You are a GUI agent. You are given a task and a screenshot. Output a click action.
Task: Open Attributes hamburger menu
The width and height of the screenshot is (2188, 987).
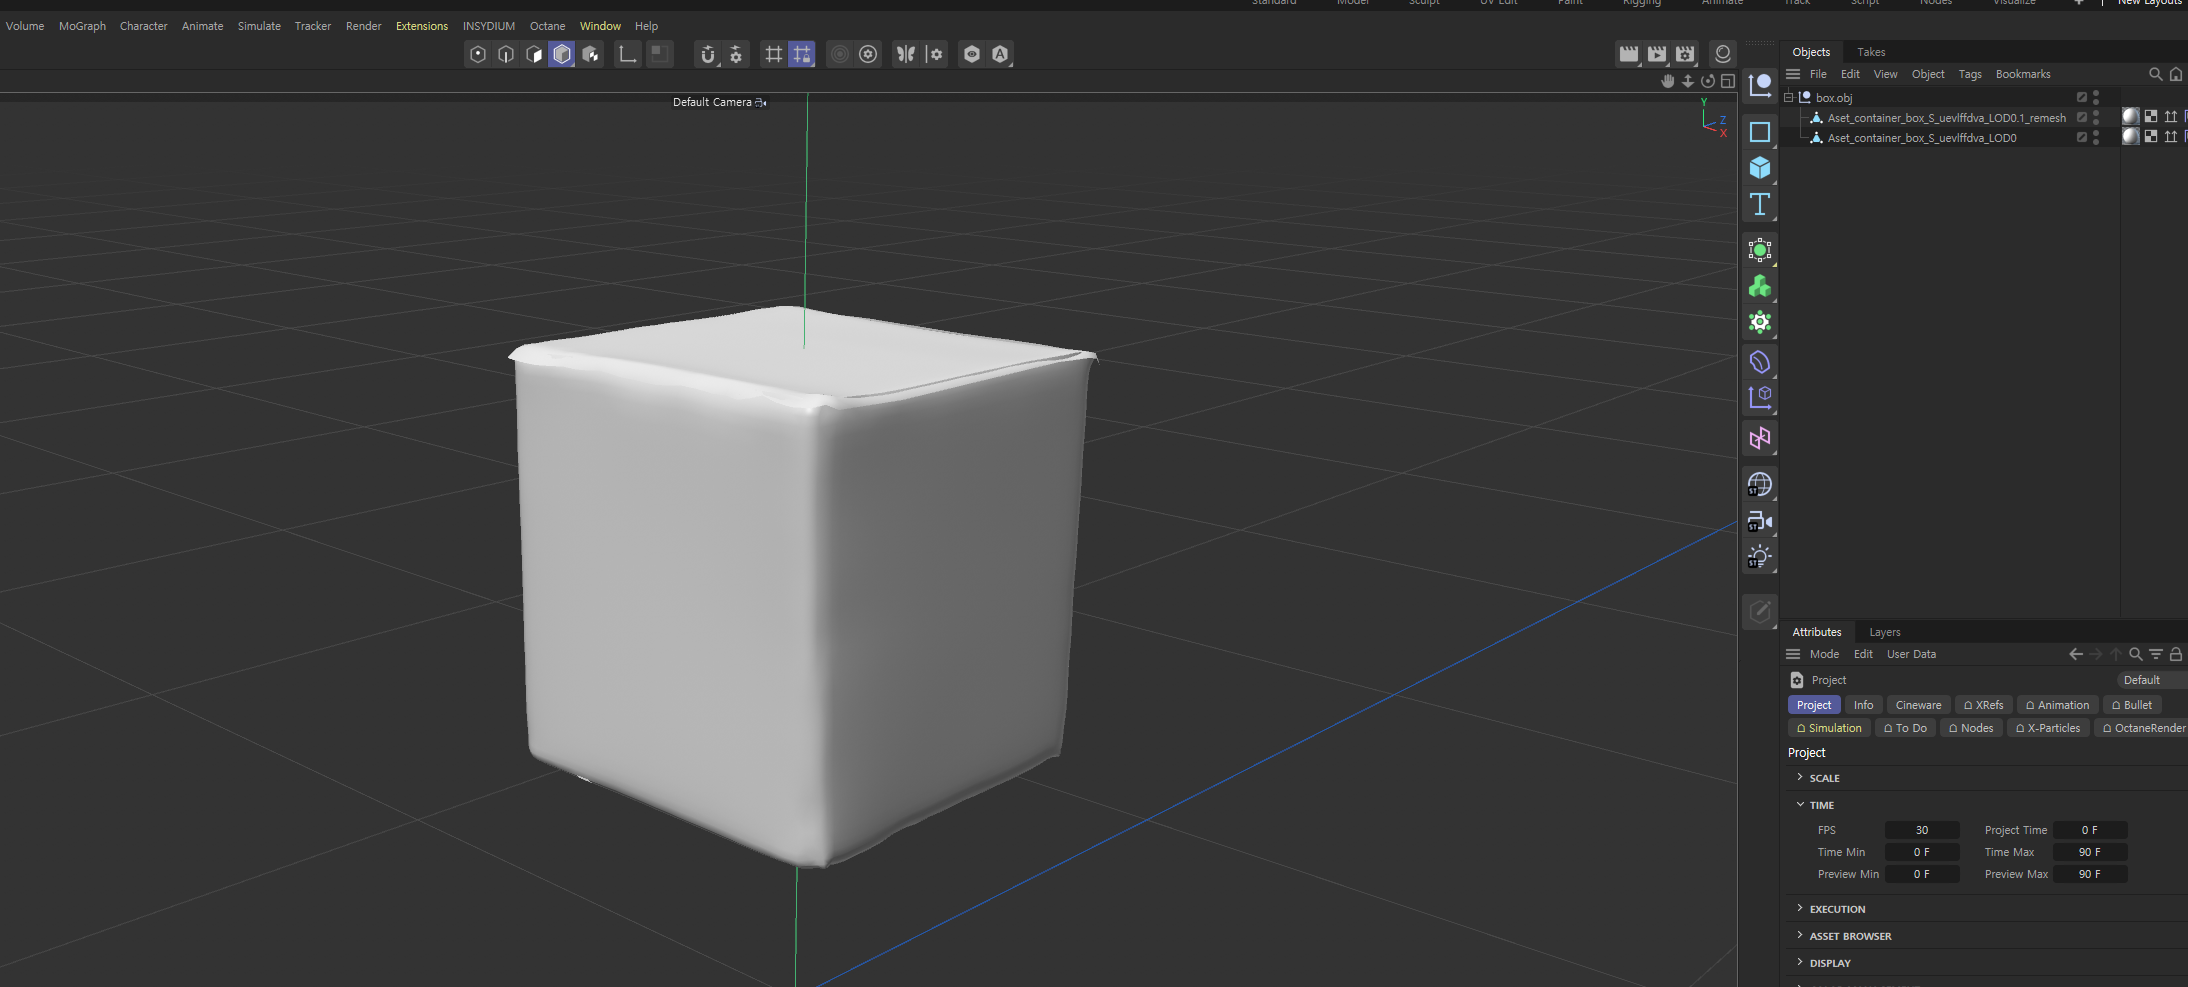(1793, 654)
